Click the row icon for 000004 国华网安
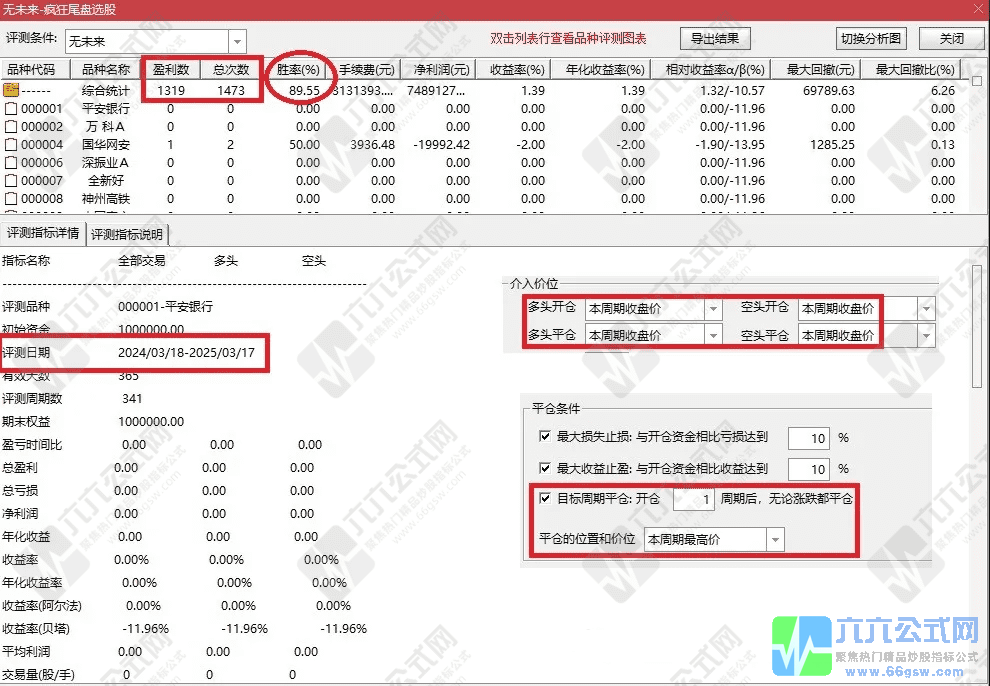 click(12, 144)
